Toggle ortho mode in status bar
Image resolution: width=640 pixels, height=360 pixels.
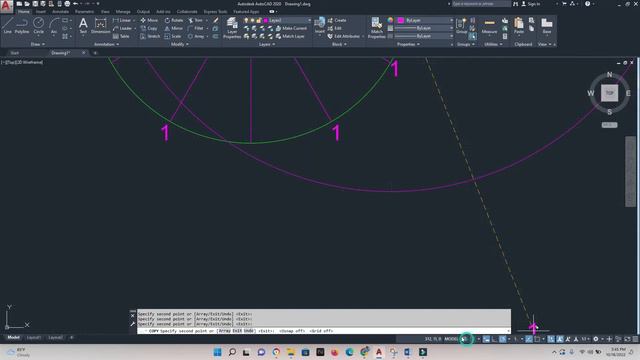(x=495, y=339)
